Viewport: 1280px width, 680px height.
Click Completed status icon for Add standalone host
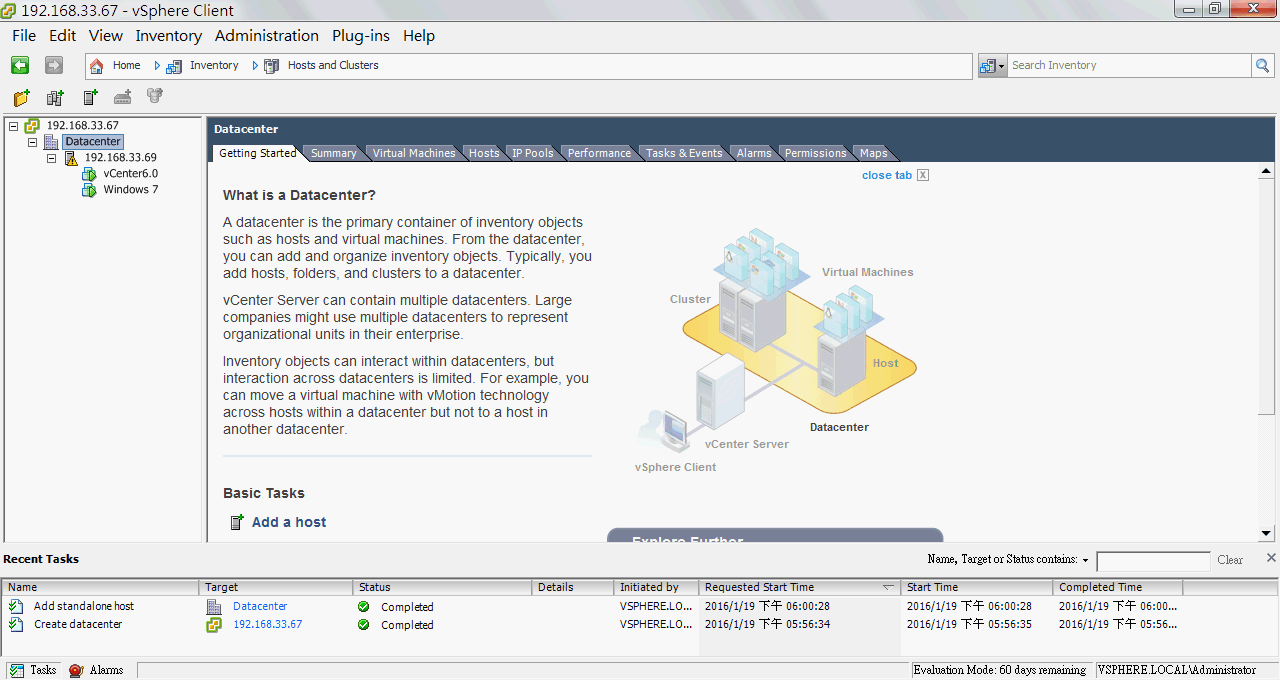coord(363,607)
